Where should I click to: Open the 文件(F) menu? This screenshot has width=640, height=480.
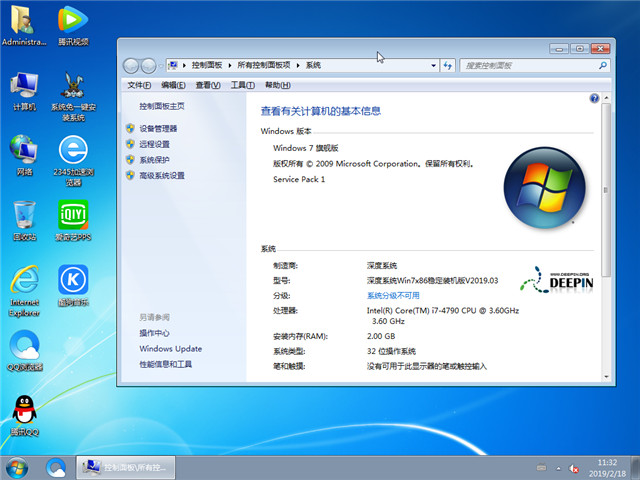(x=139, y=85)
